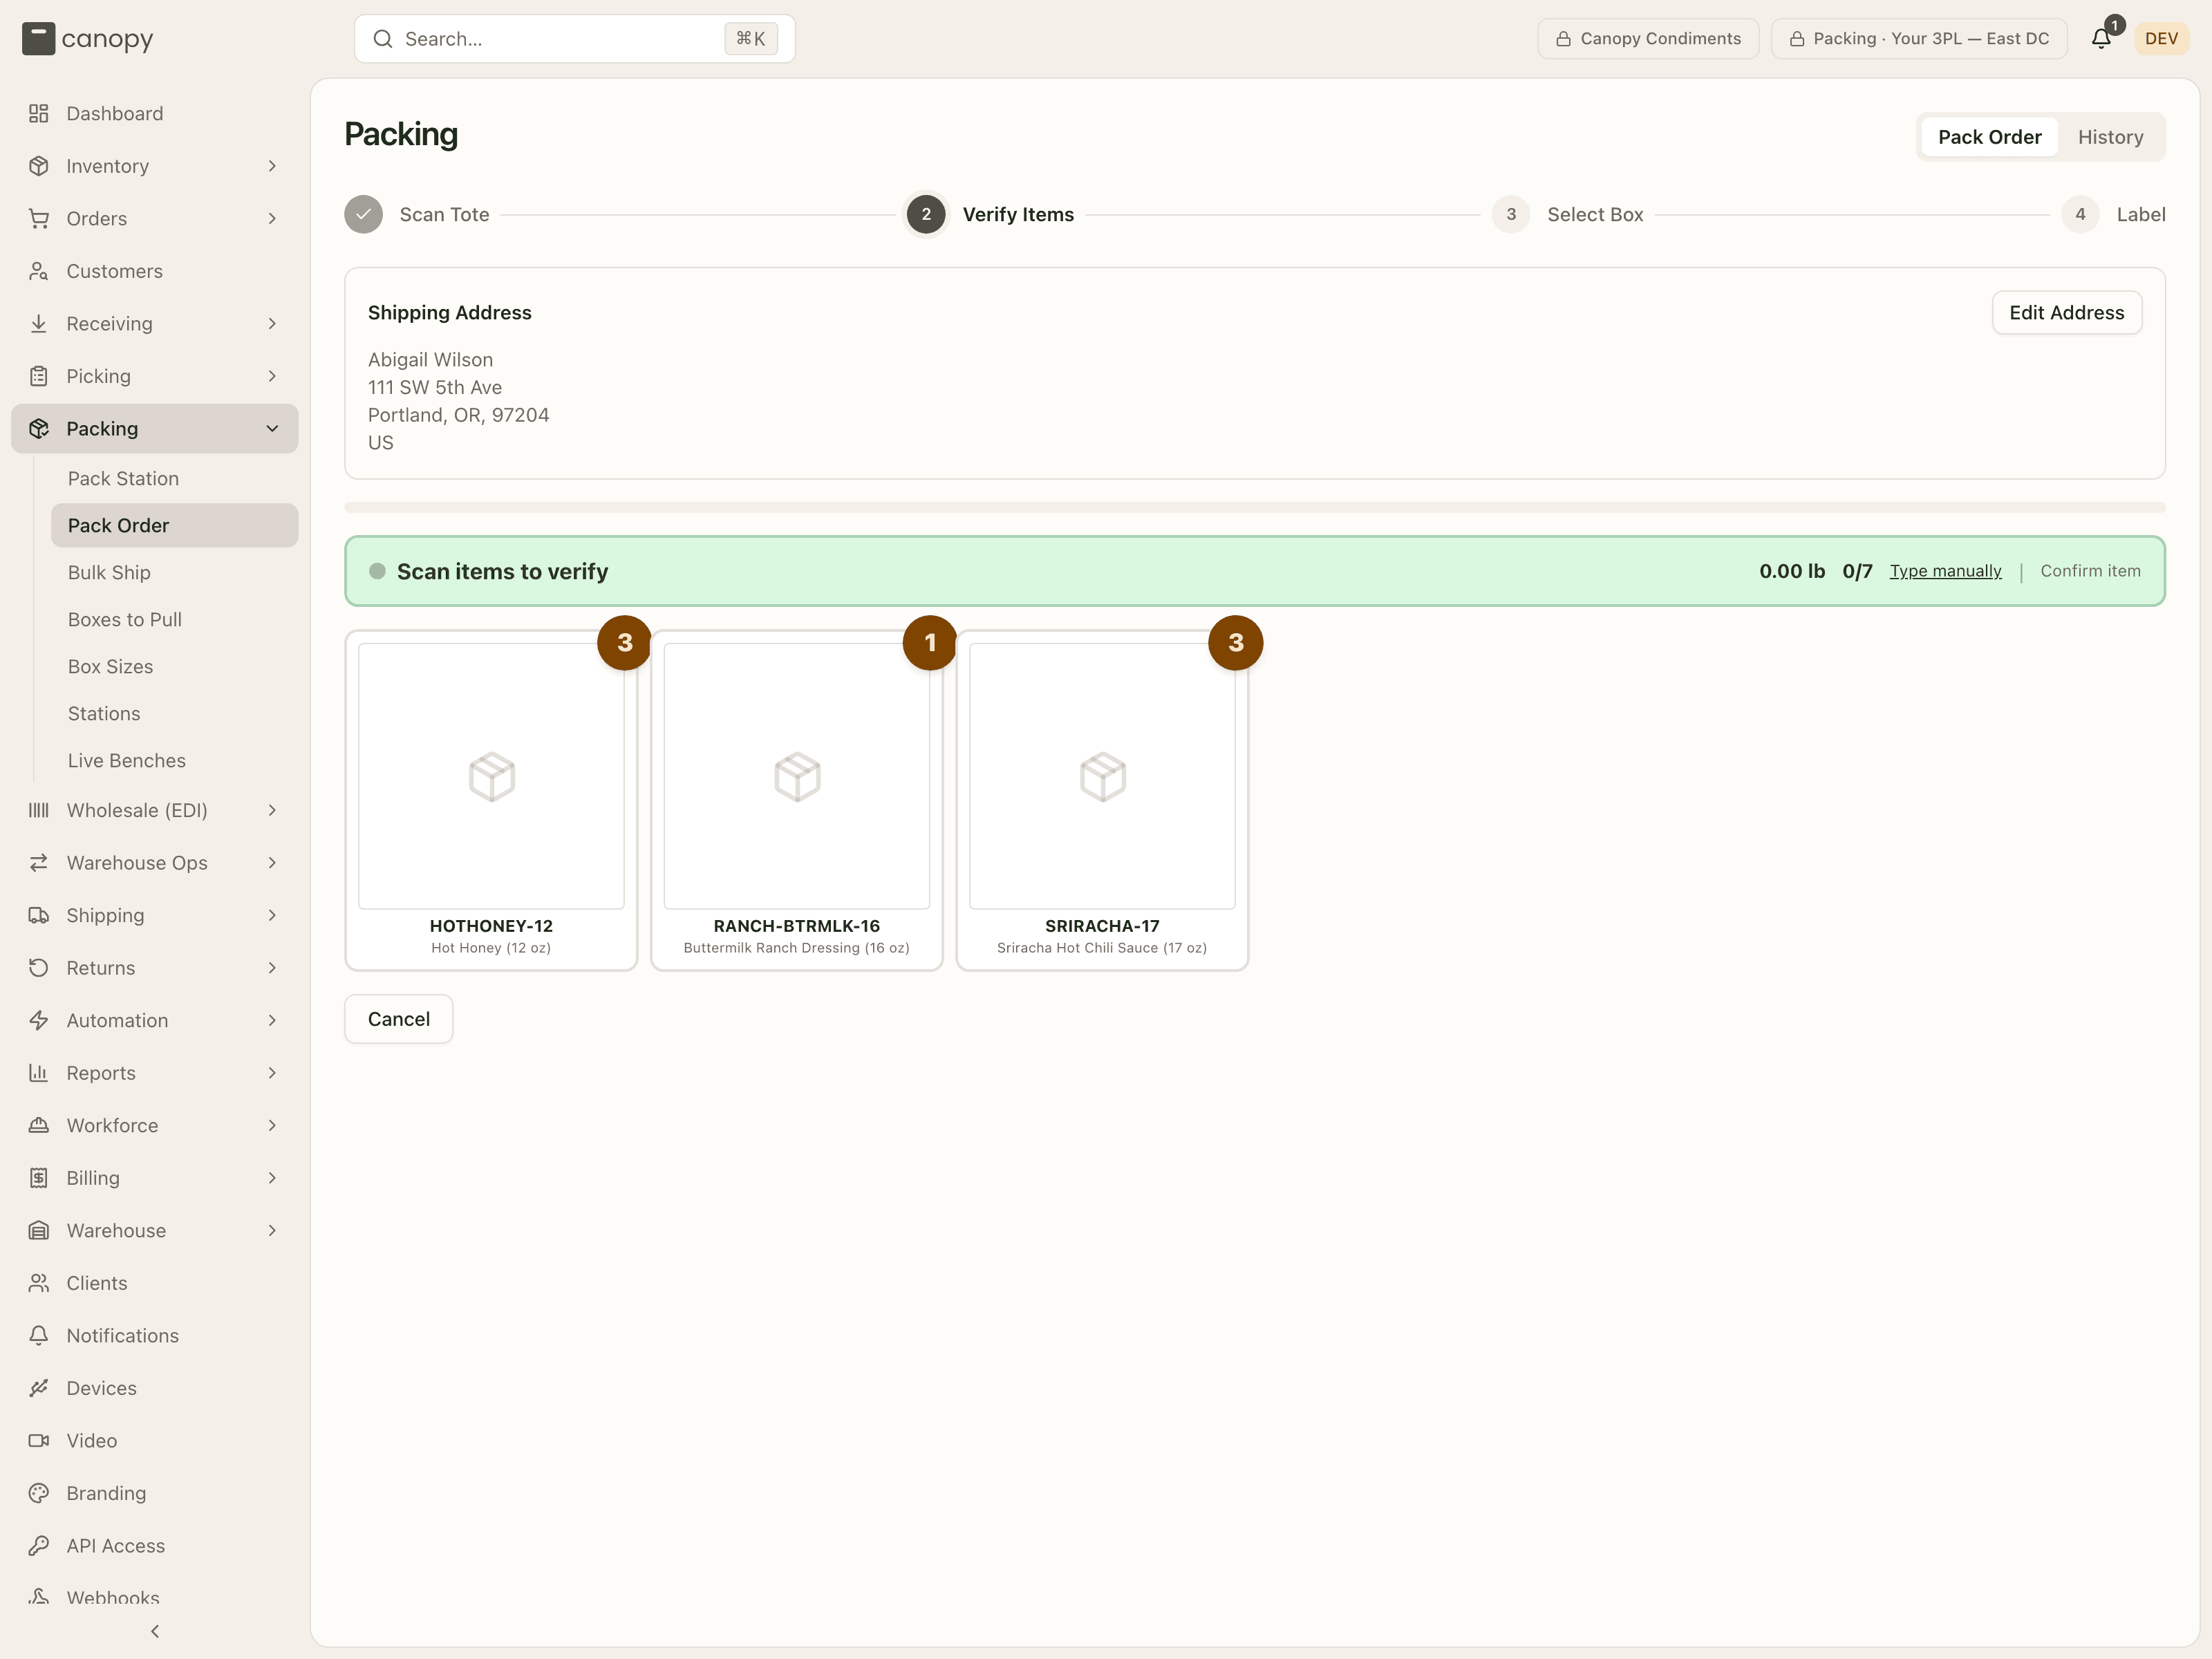Click the Branding palette icon
2212x1659 pixels.
click(39, 1493)
